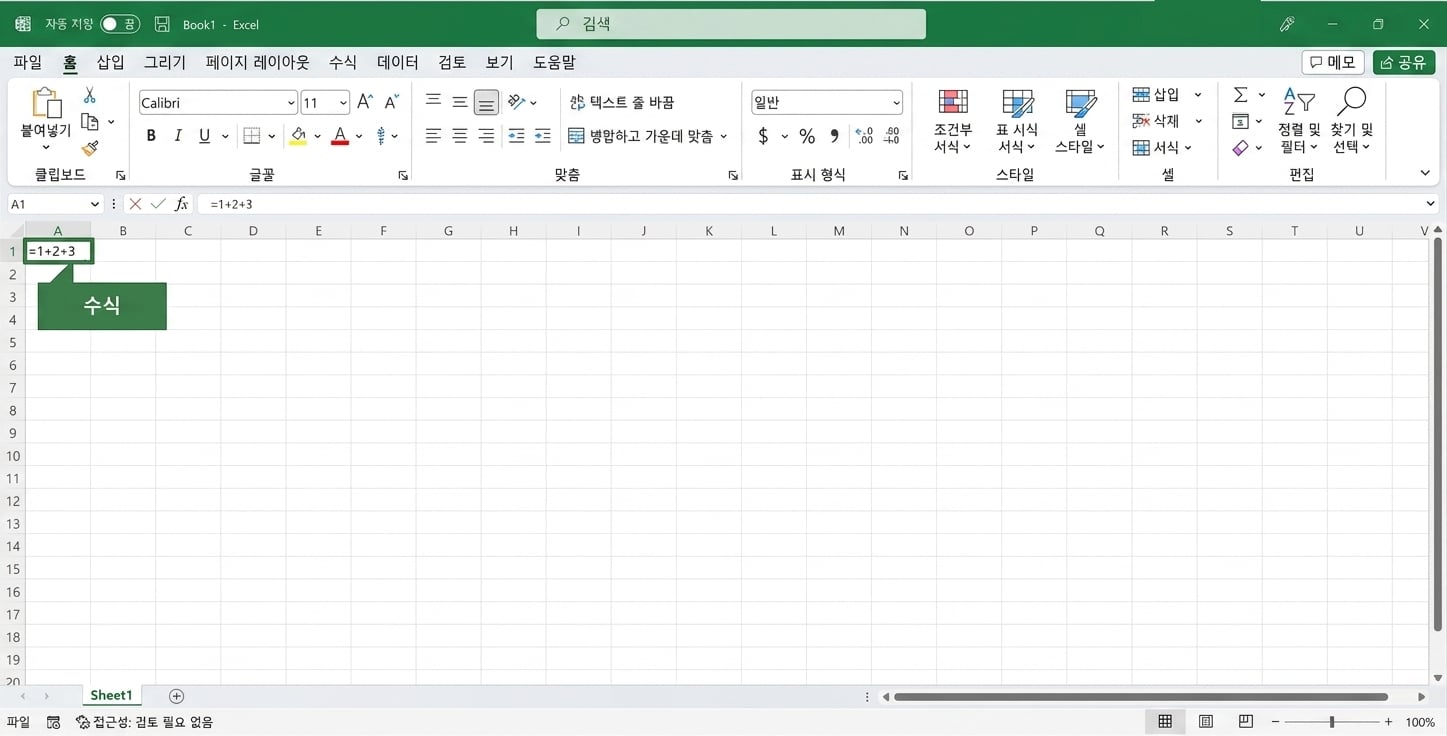Open the Calibri font name dropdown

291,103
